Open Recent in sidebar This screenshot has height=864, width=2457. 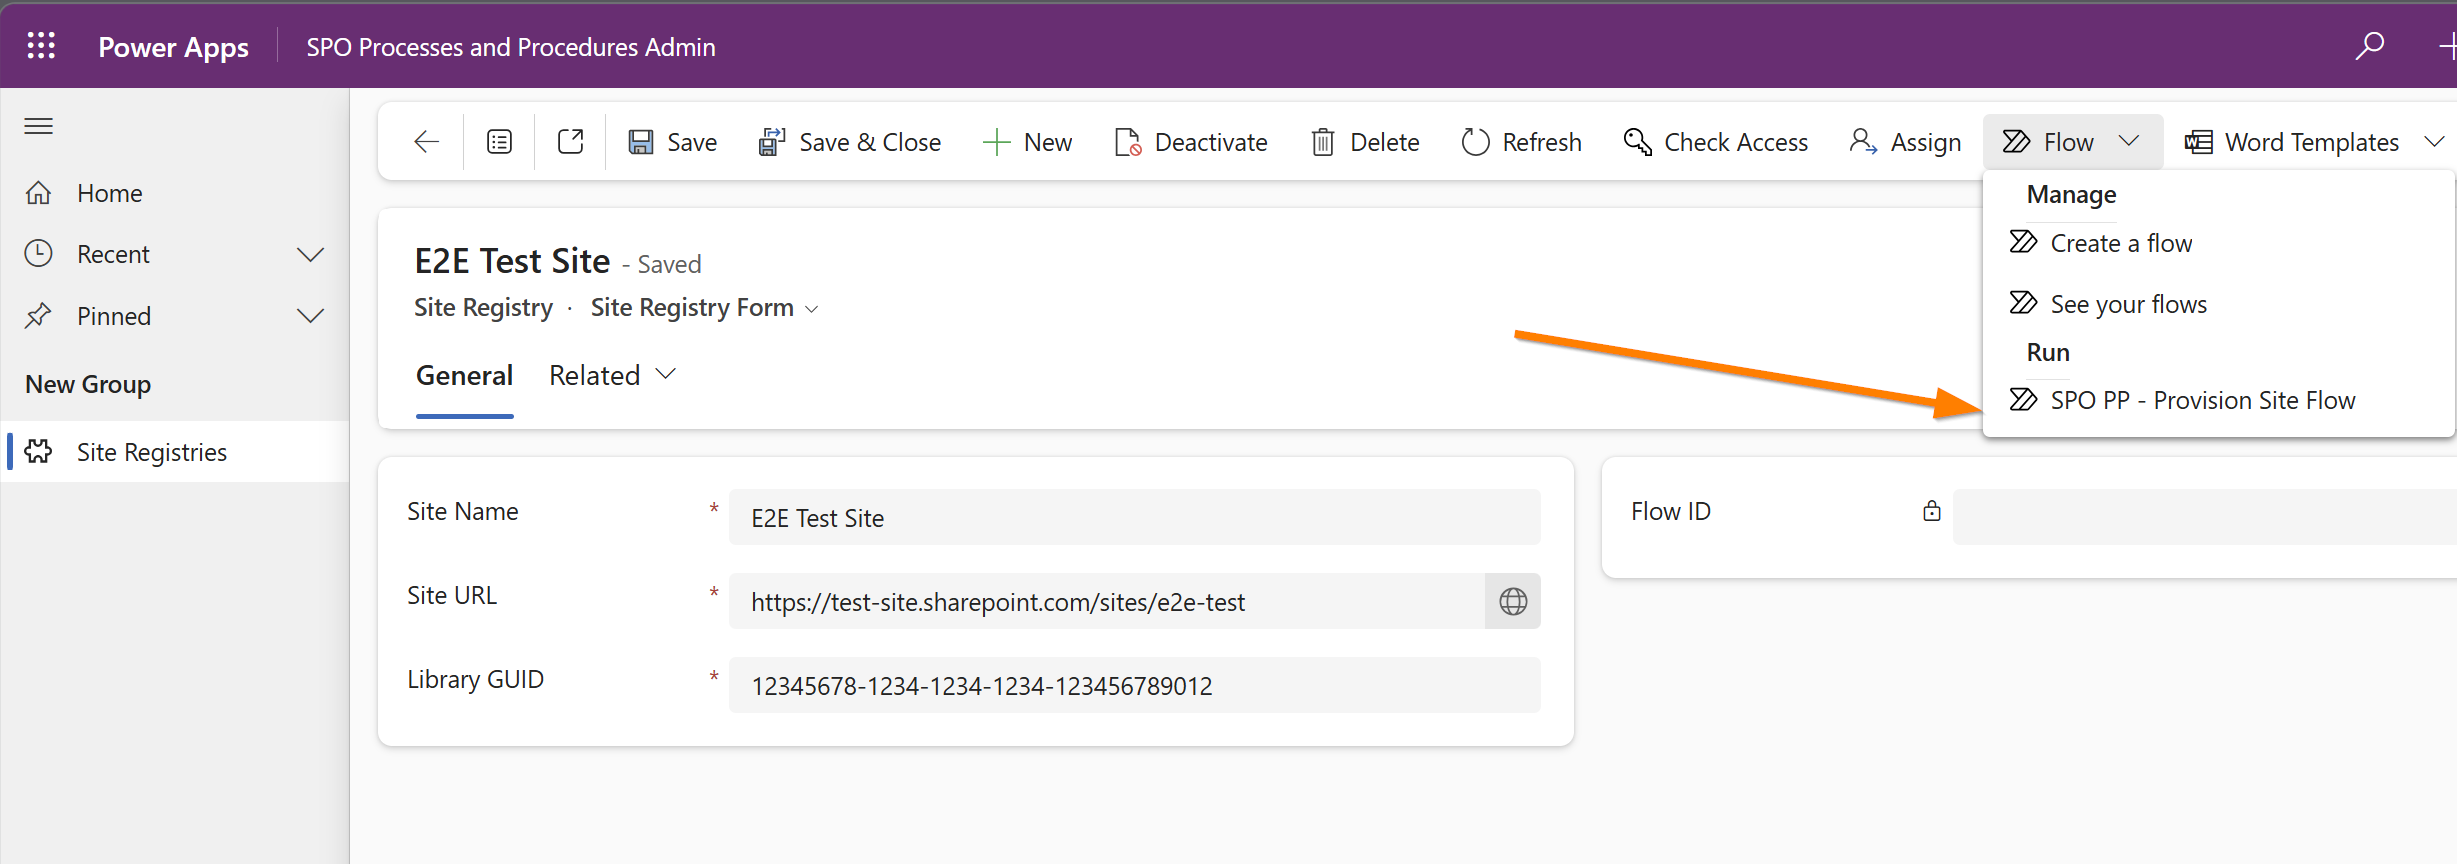click(x=112, y=254)
